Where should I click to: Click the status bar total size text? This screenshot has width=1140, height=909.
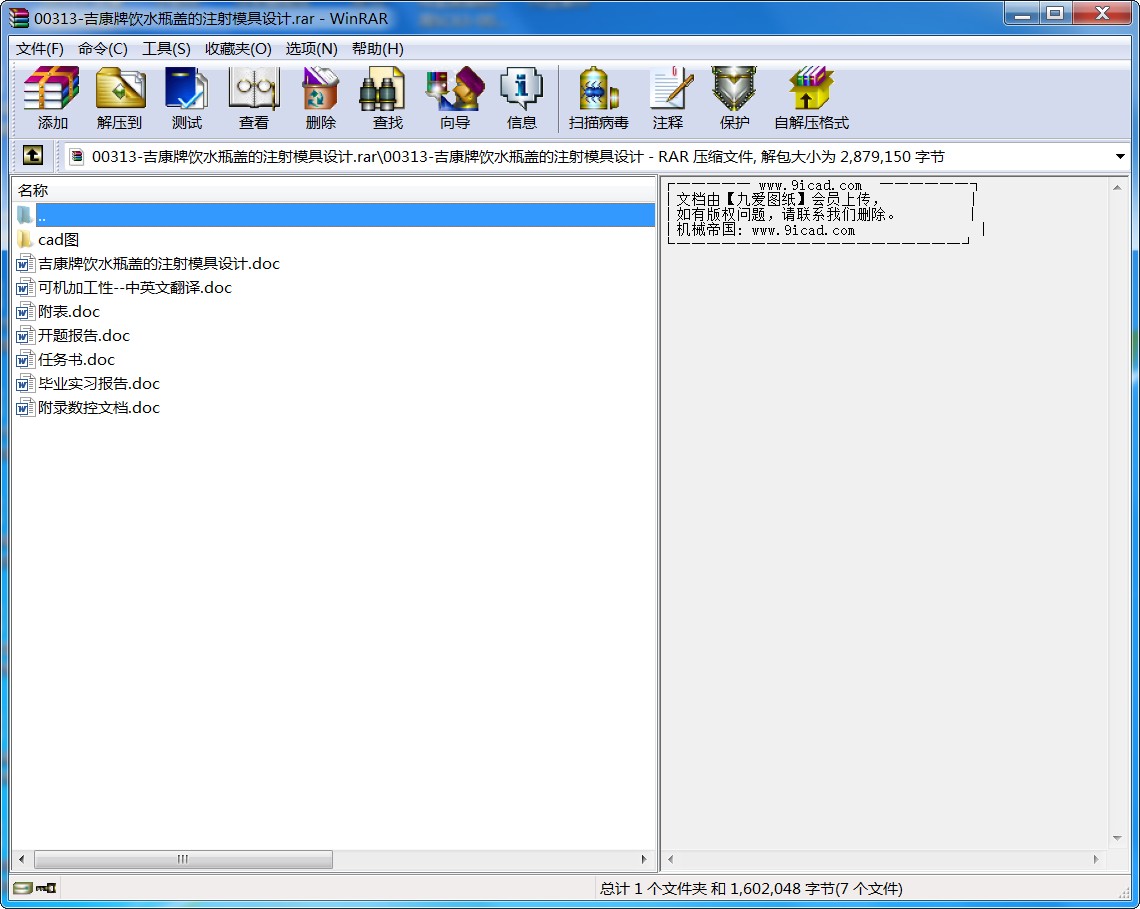point(751,888)
